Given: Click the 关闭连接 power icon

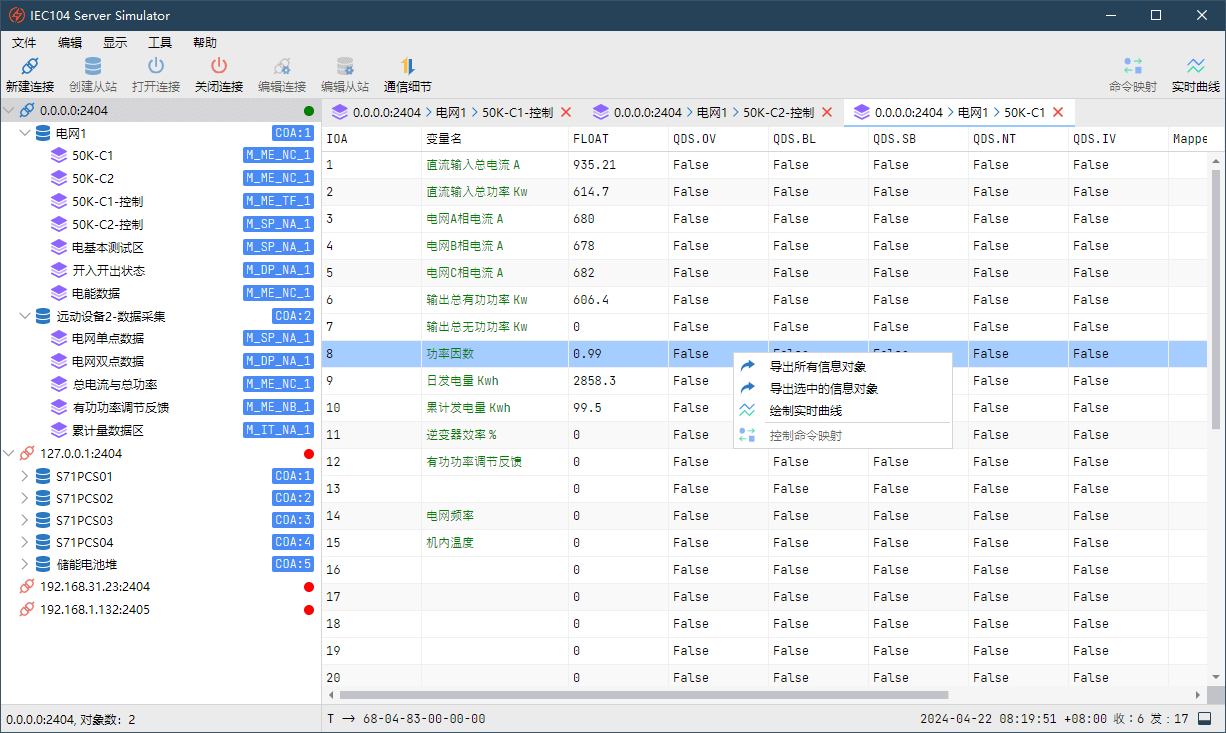Looking at the screenshot, I should tap(218, 67).
